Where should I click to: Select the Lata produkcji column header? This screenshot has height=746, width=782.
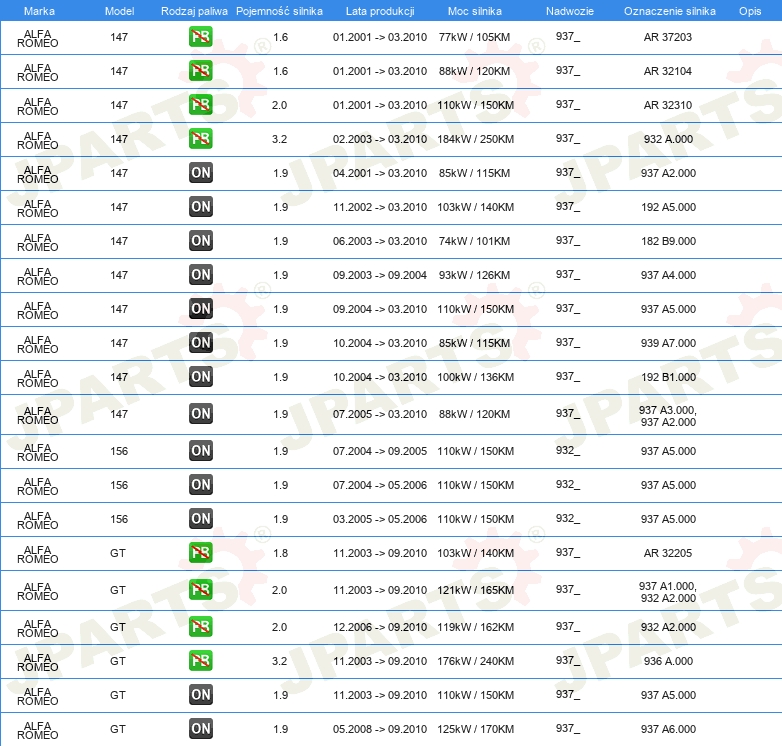click(x=379, y=10)
